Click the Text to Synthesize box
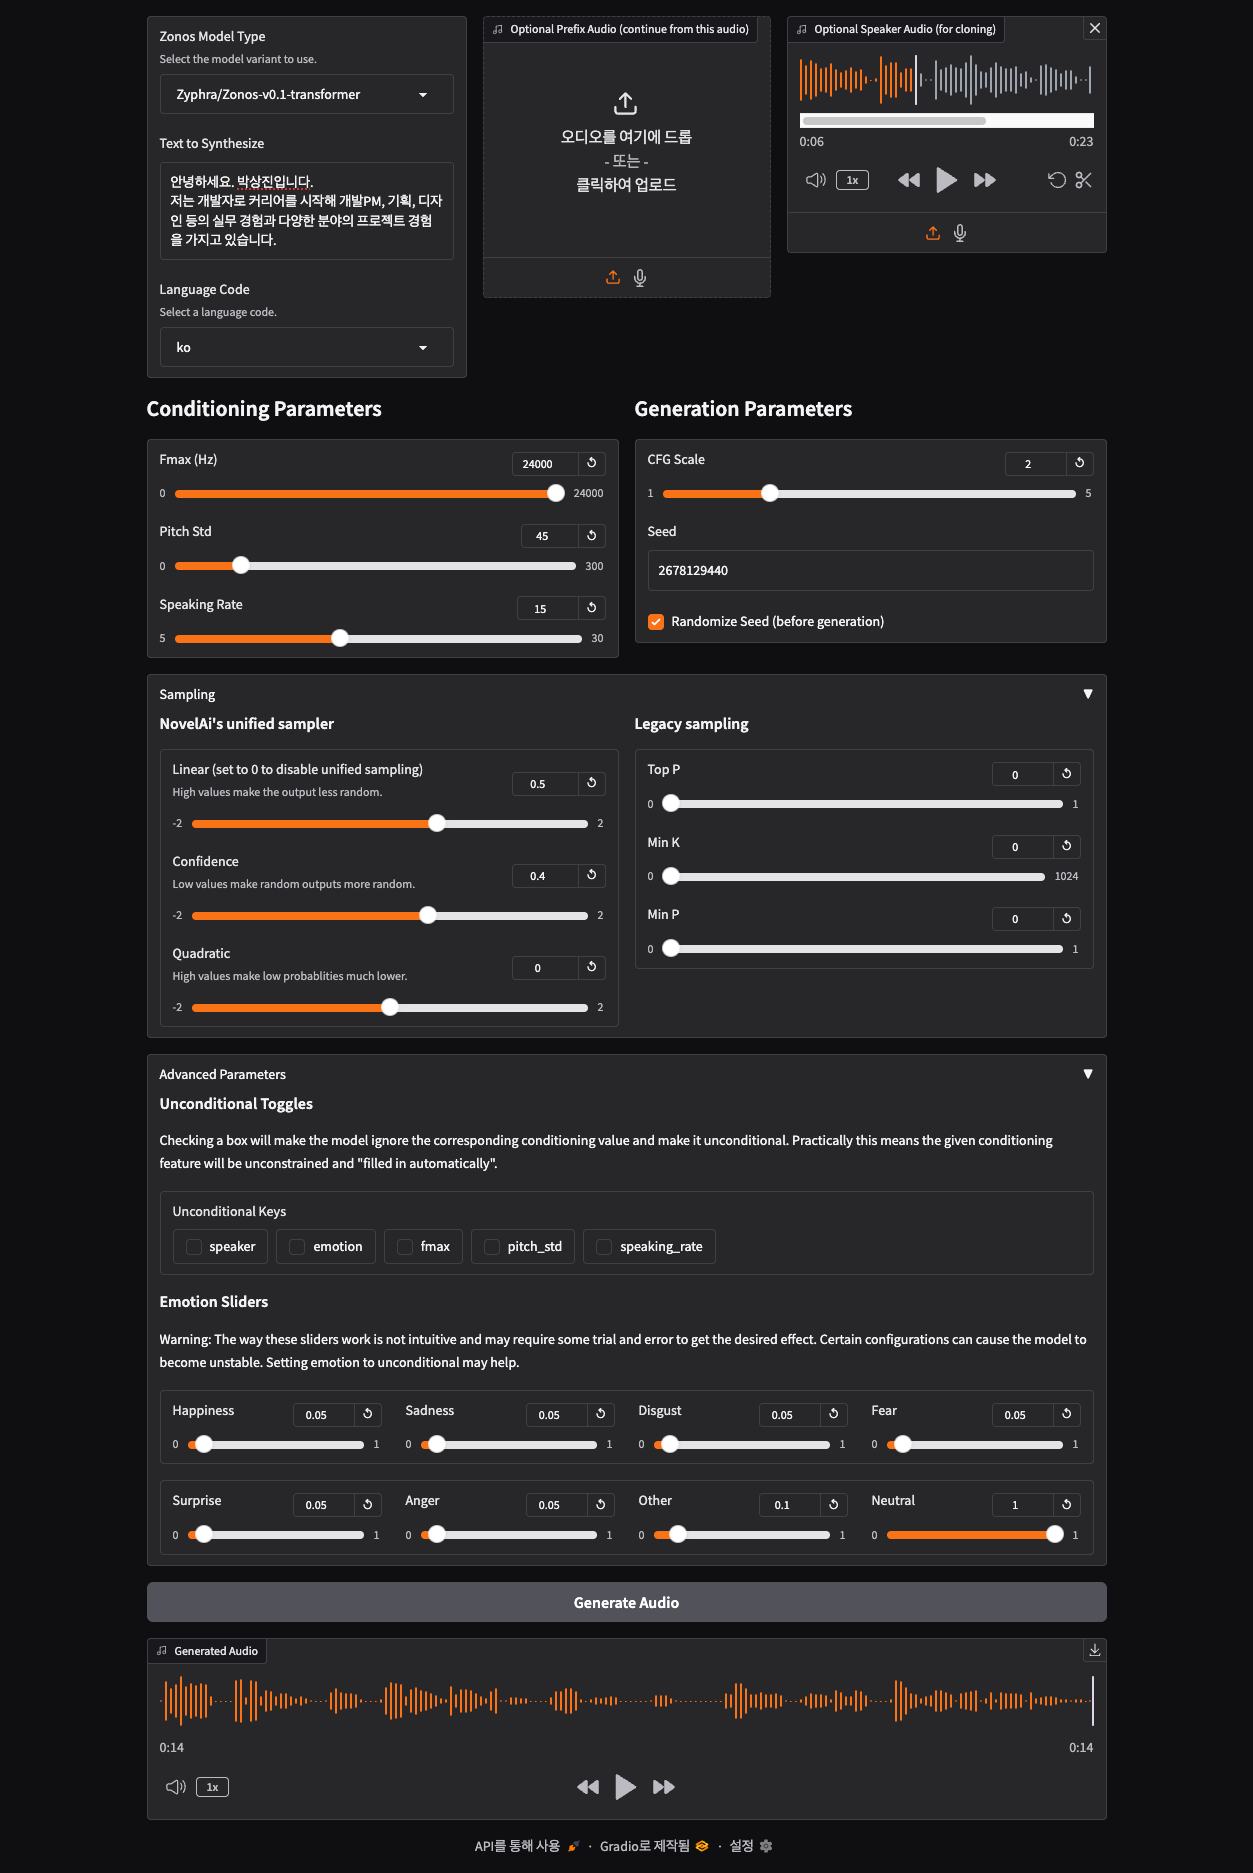Image resolution: width=1253 pixels, height=1873 pixels. point(306,211)
